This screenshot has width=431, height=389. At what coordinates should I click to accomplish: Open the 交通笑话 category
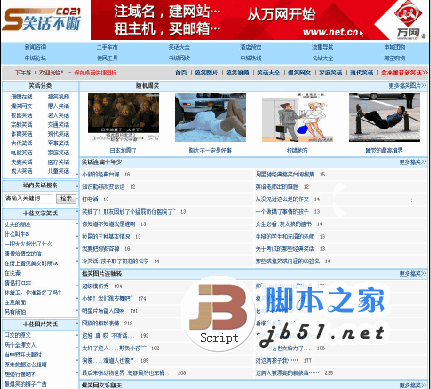[58, 125]
